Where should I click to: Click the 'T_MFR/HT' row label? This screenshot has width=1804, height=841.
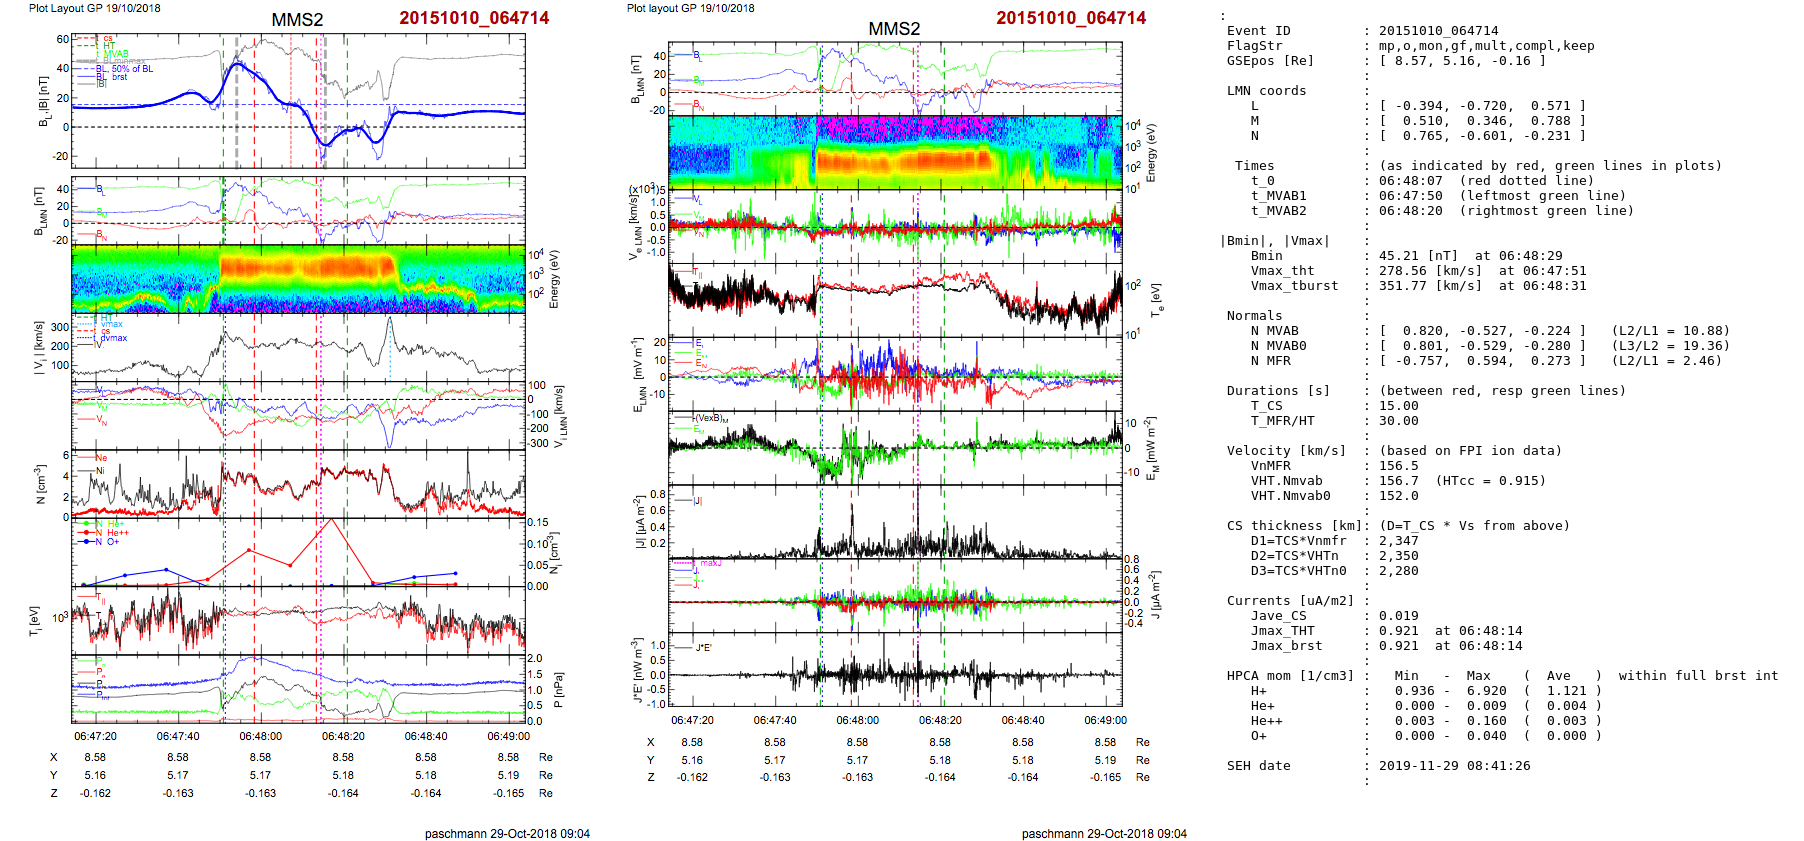tap(1282, 421)
